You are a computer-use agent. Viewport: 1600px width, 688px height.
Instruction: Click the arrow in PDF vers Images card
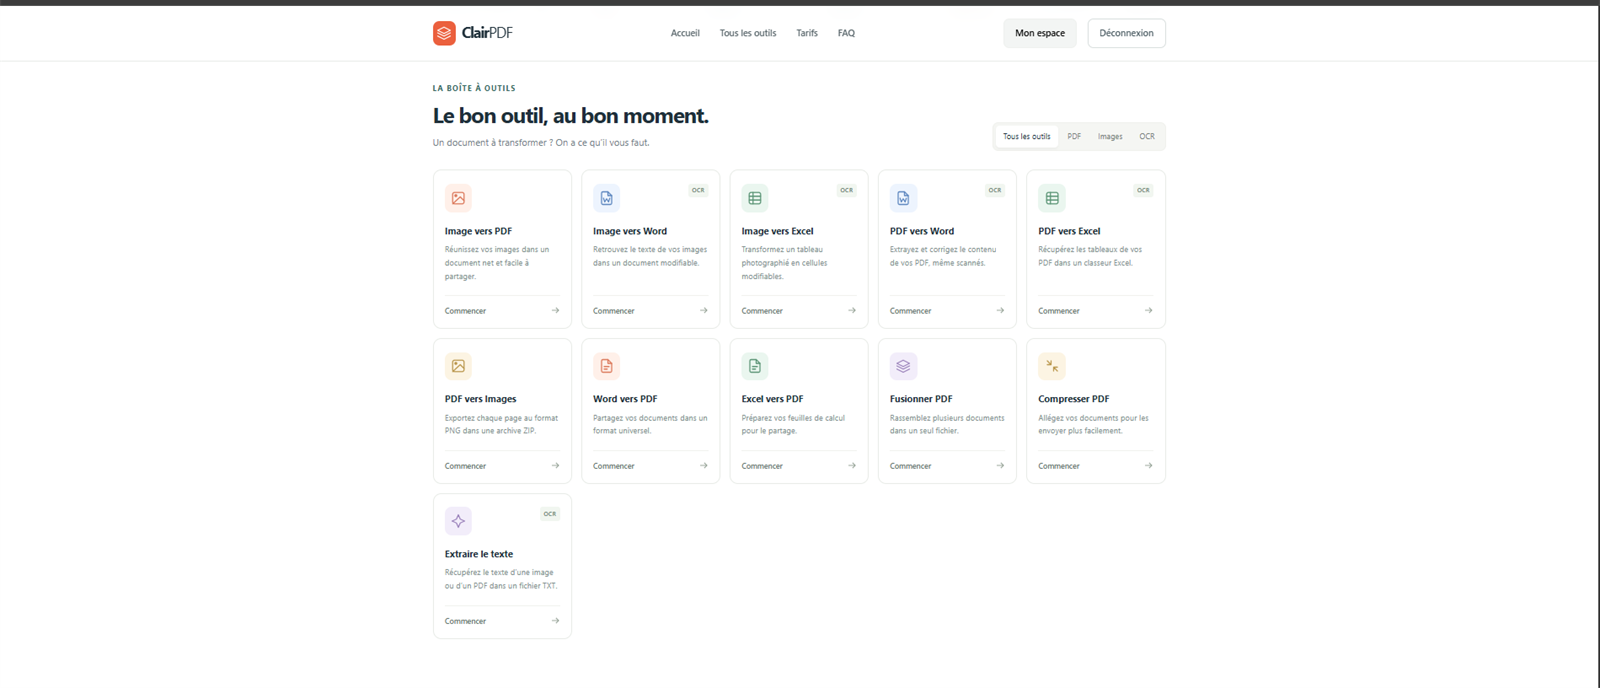(555, 465)
